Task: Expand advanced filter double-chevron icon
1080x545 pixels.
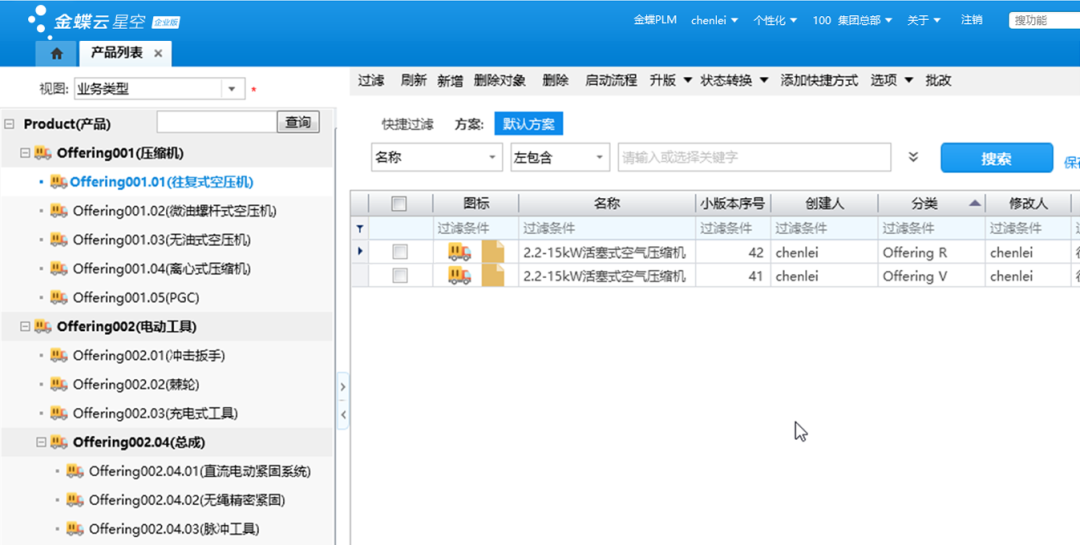Action: click(913, 157)
